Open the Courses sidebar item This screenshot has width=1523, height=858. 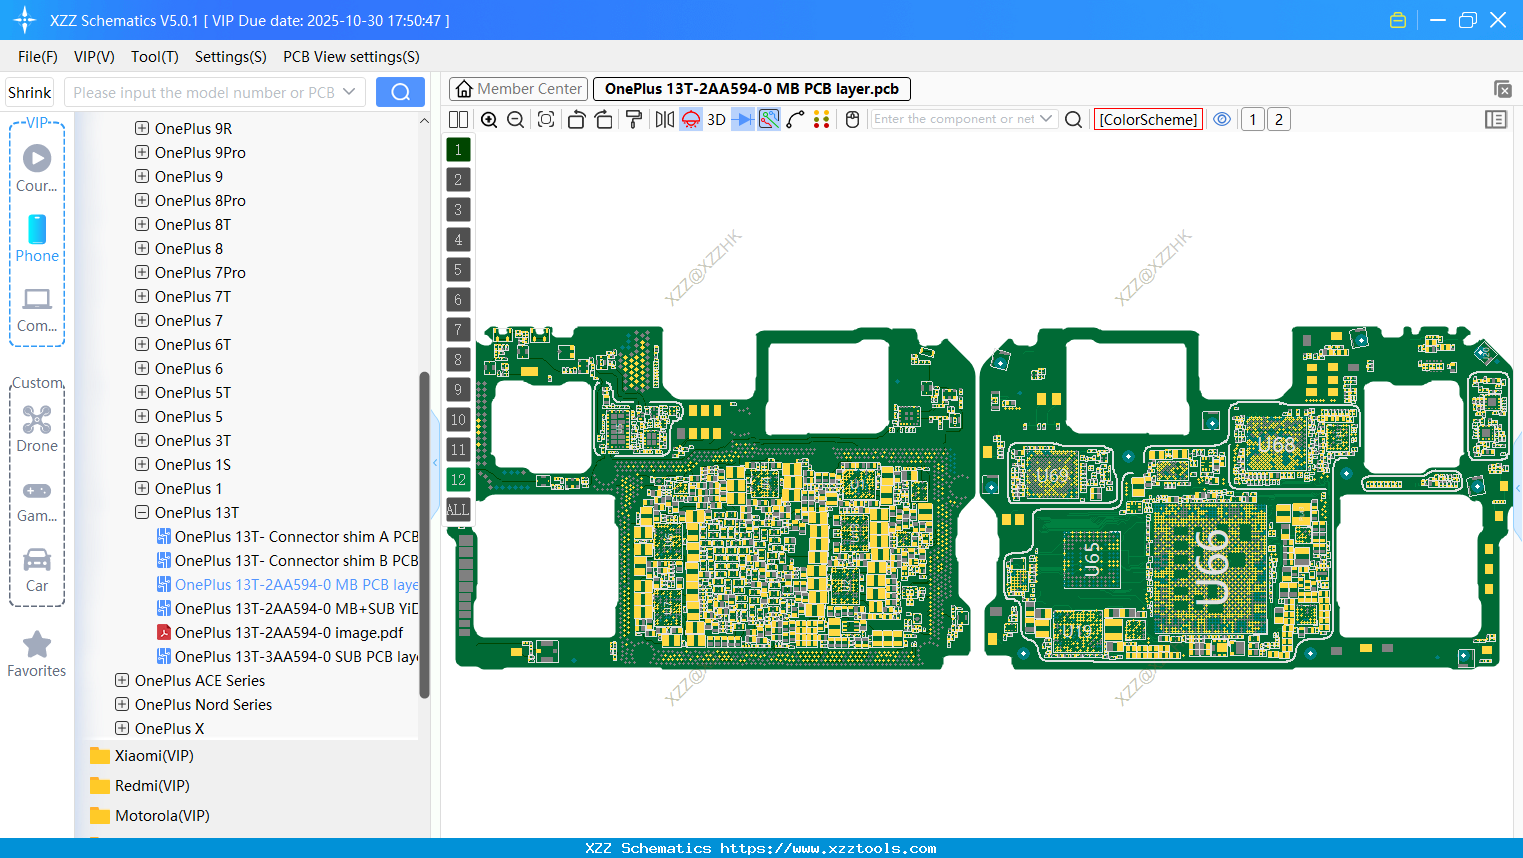pyautogui.click(x=37, y=168)
